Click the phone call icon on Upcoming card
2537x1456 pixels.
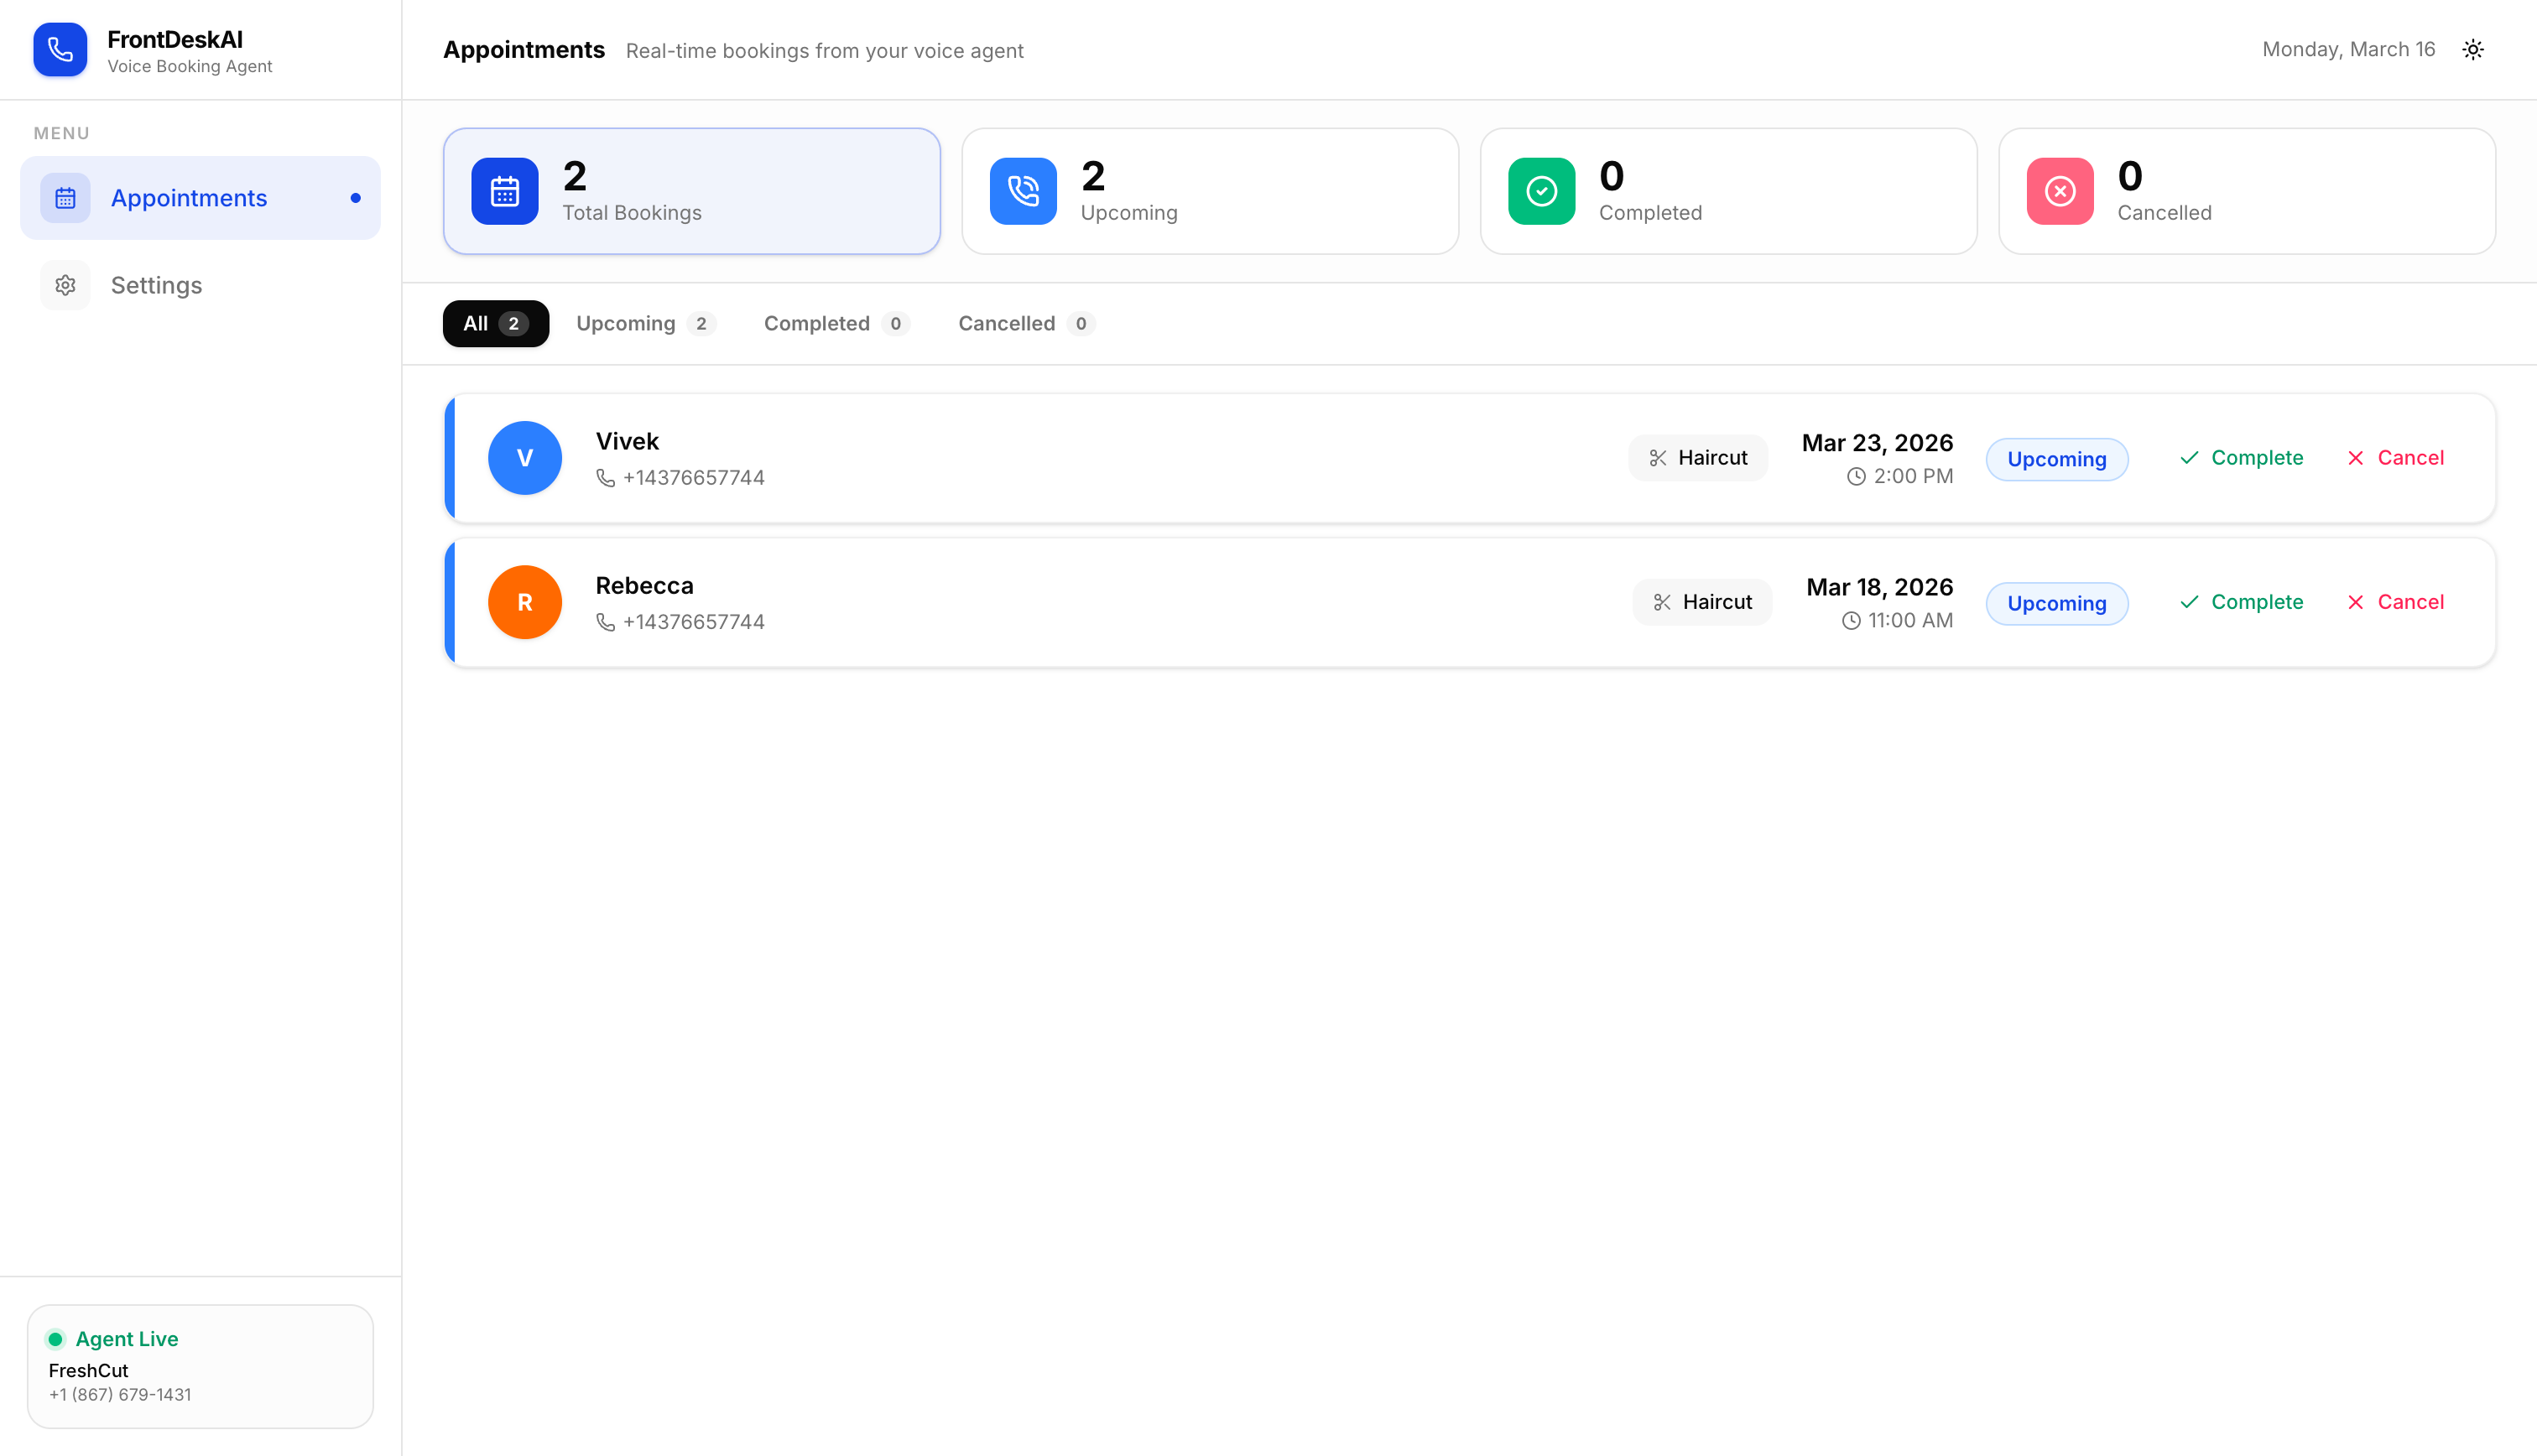pos(1022,191)
